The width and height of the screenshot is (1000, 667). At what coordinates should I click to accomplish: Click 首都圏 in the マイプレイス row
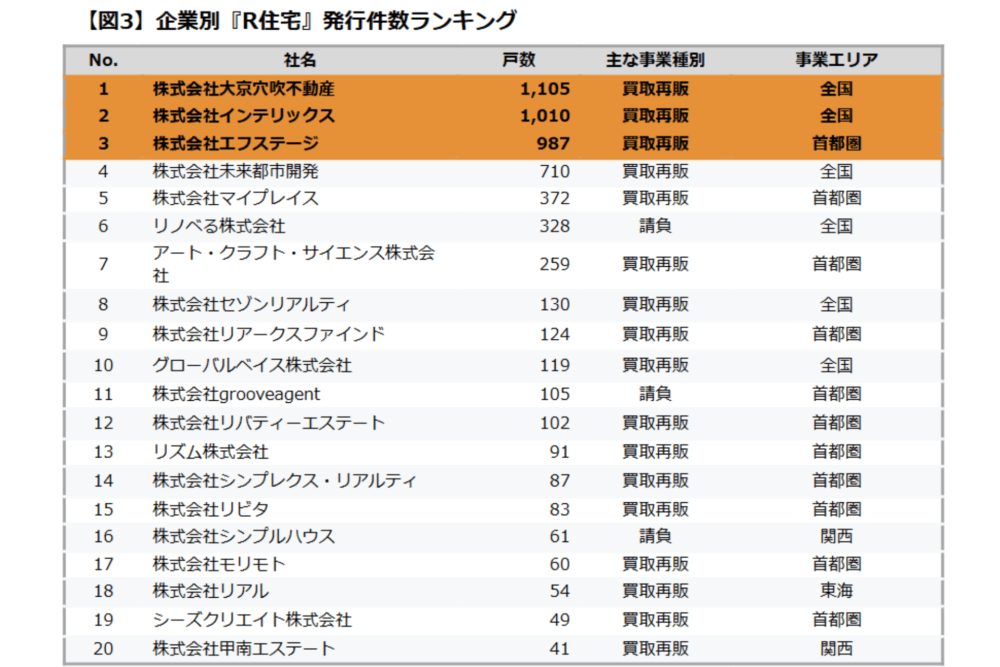[x=836, y=198]
